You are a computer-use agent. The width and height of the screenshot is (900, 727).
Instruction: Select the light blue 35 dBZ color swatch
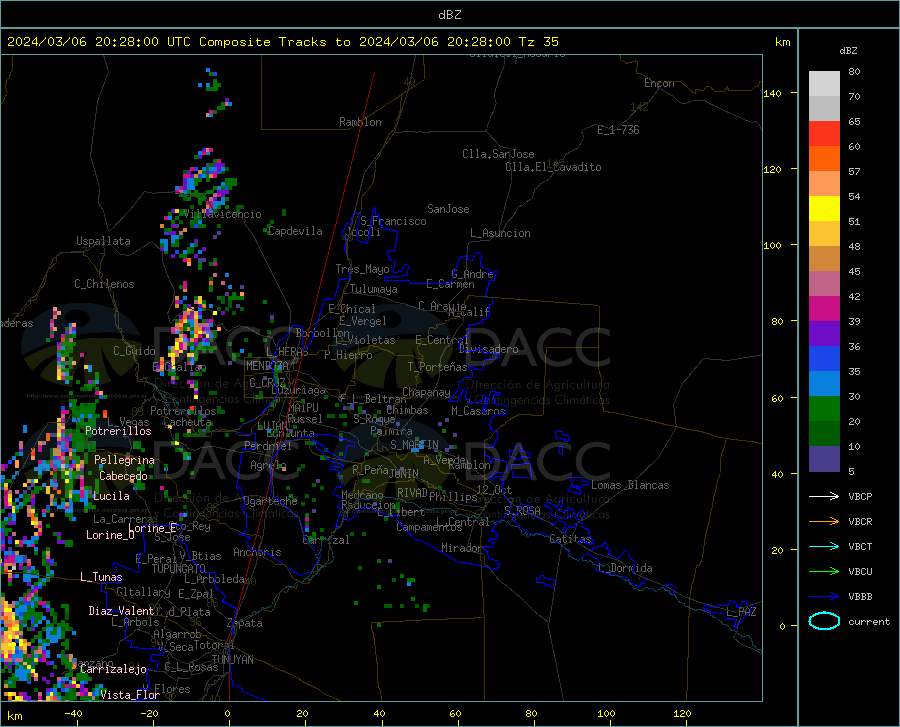click(x=824, y=384)
